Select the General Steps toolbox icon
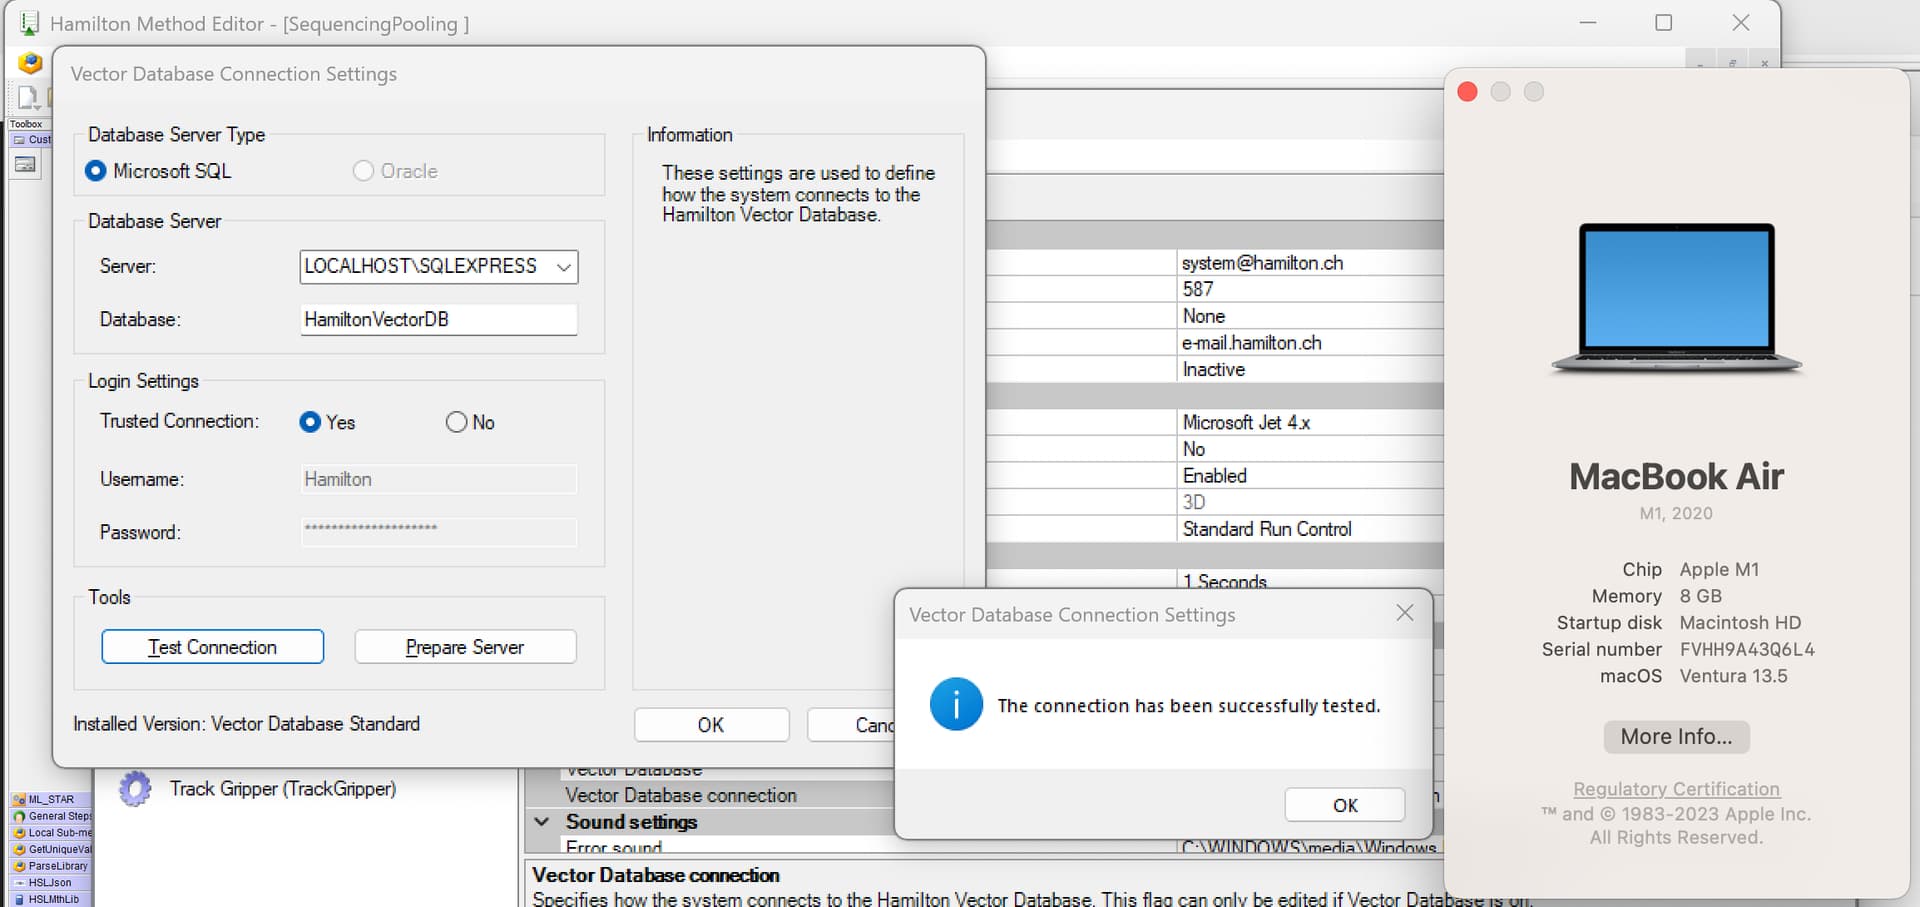1920x907 pixels. point(19,816)
